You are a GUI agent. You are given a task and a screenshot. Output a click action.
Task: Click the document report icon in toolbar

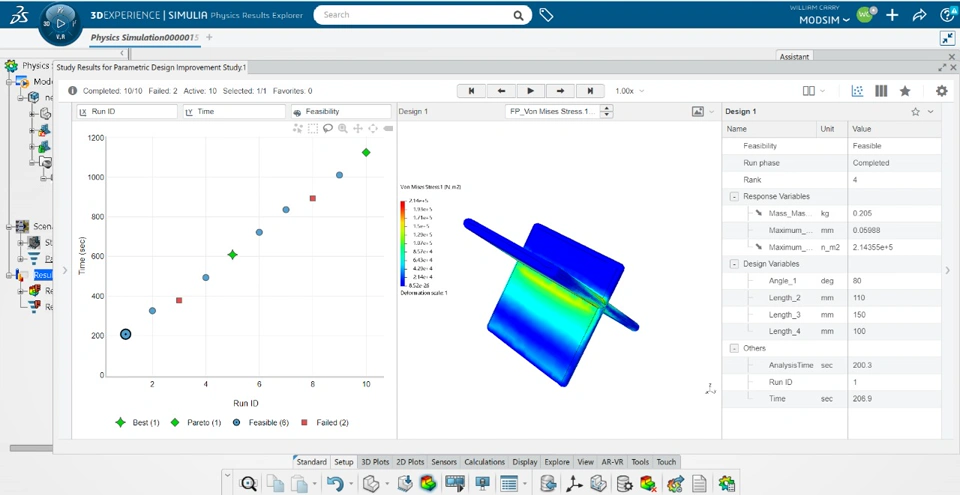[700, 483]
